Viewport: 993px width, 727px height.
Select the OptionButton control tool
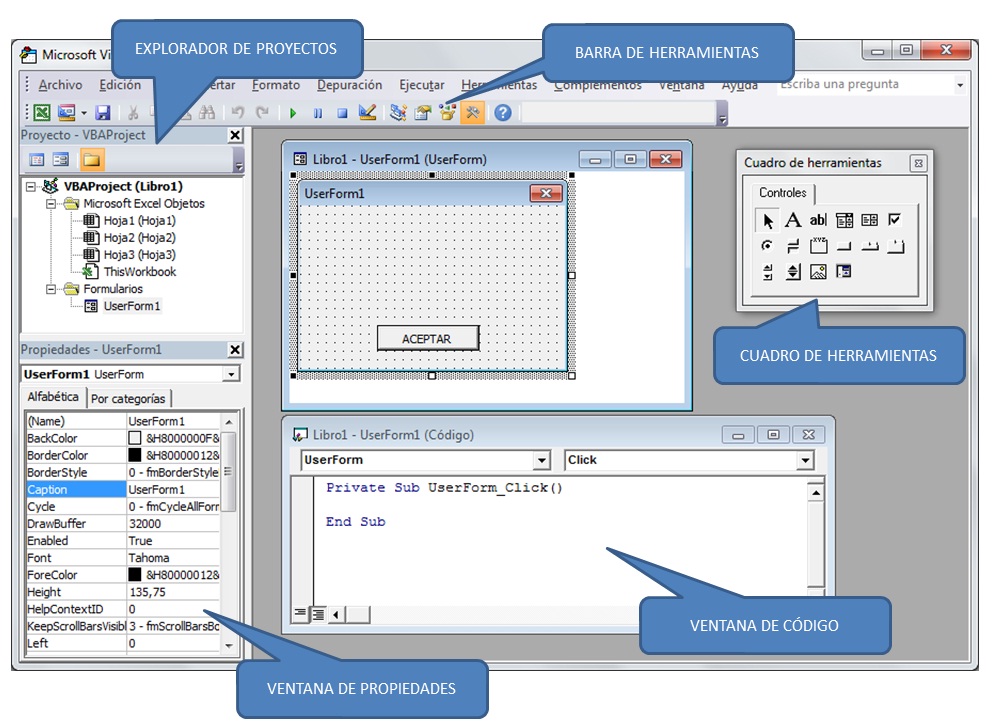pos(768,246)
